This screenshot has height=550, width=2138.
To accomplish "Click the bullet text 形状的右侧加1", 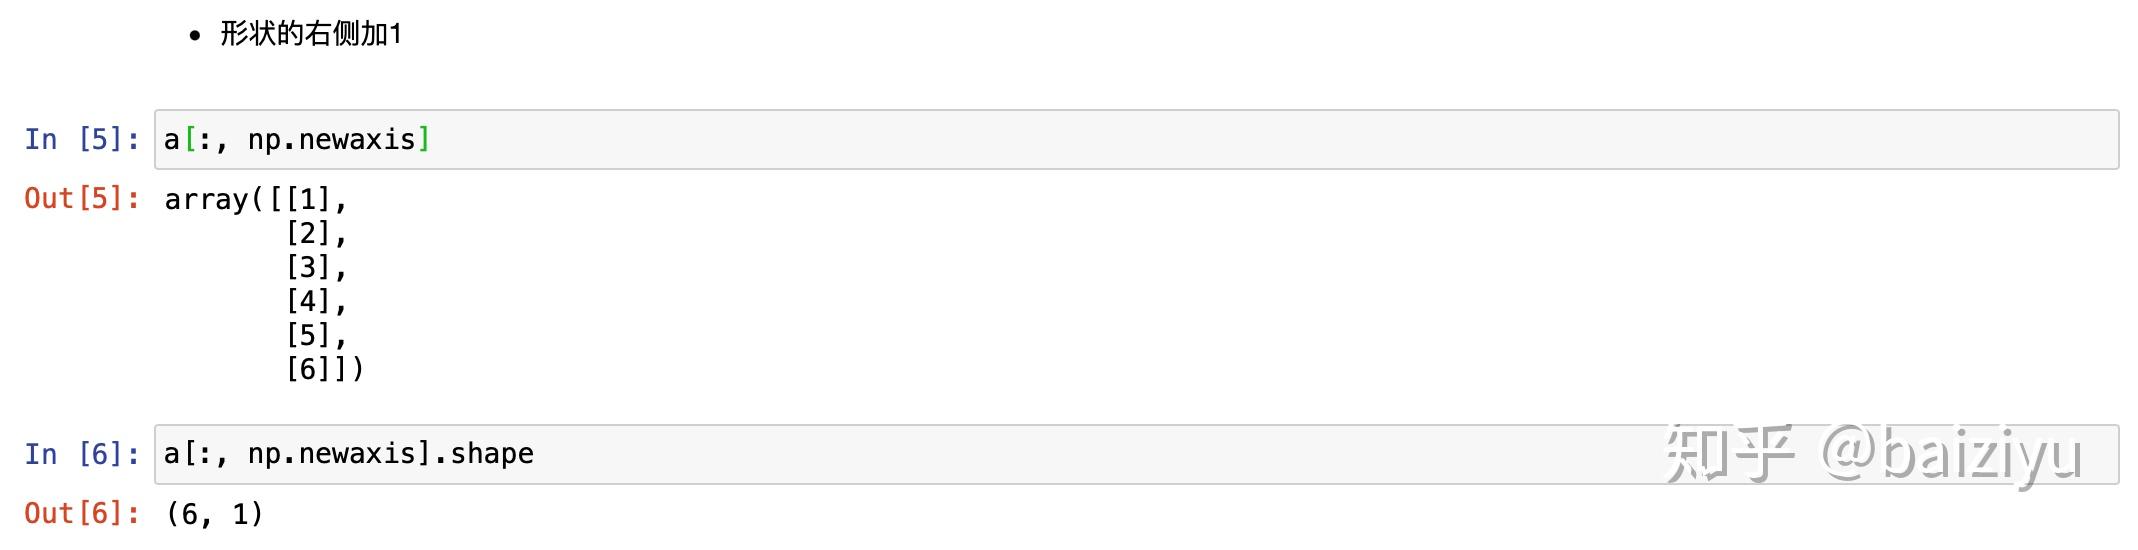I will (311, 34).
